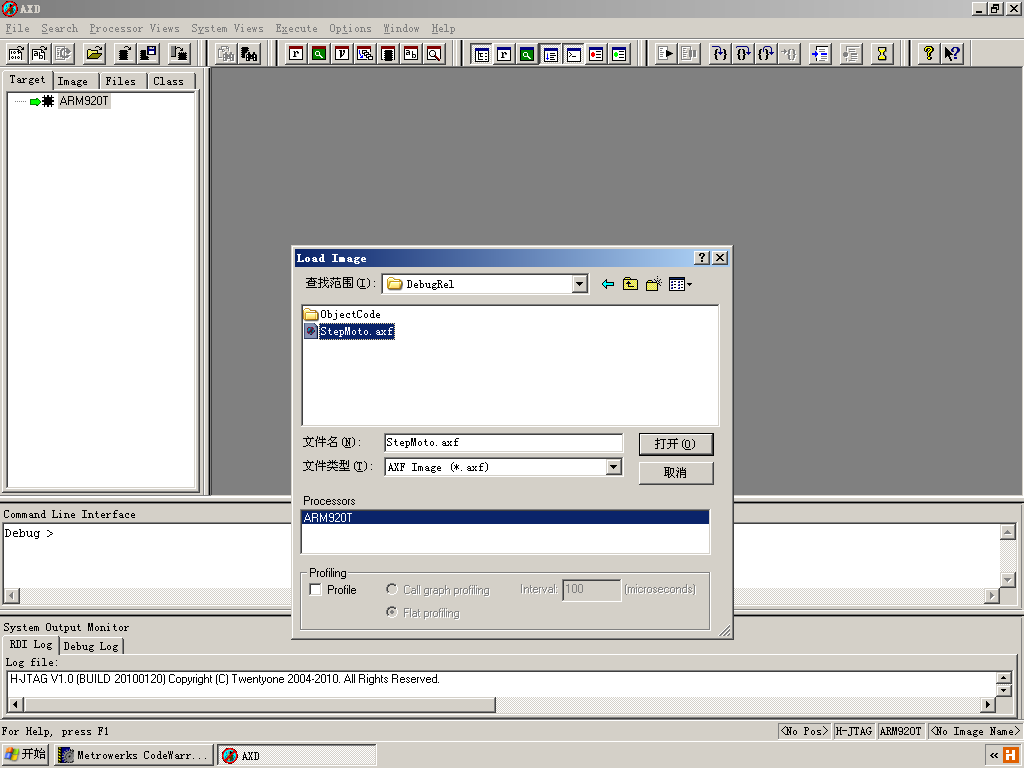The height and width of the screenshot is (768, 1024).
Task: Enable the Profile checkbox
Action: pos(315,590)
